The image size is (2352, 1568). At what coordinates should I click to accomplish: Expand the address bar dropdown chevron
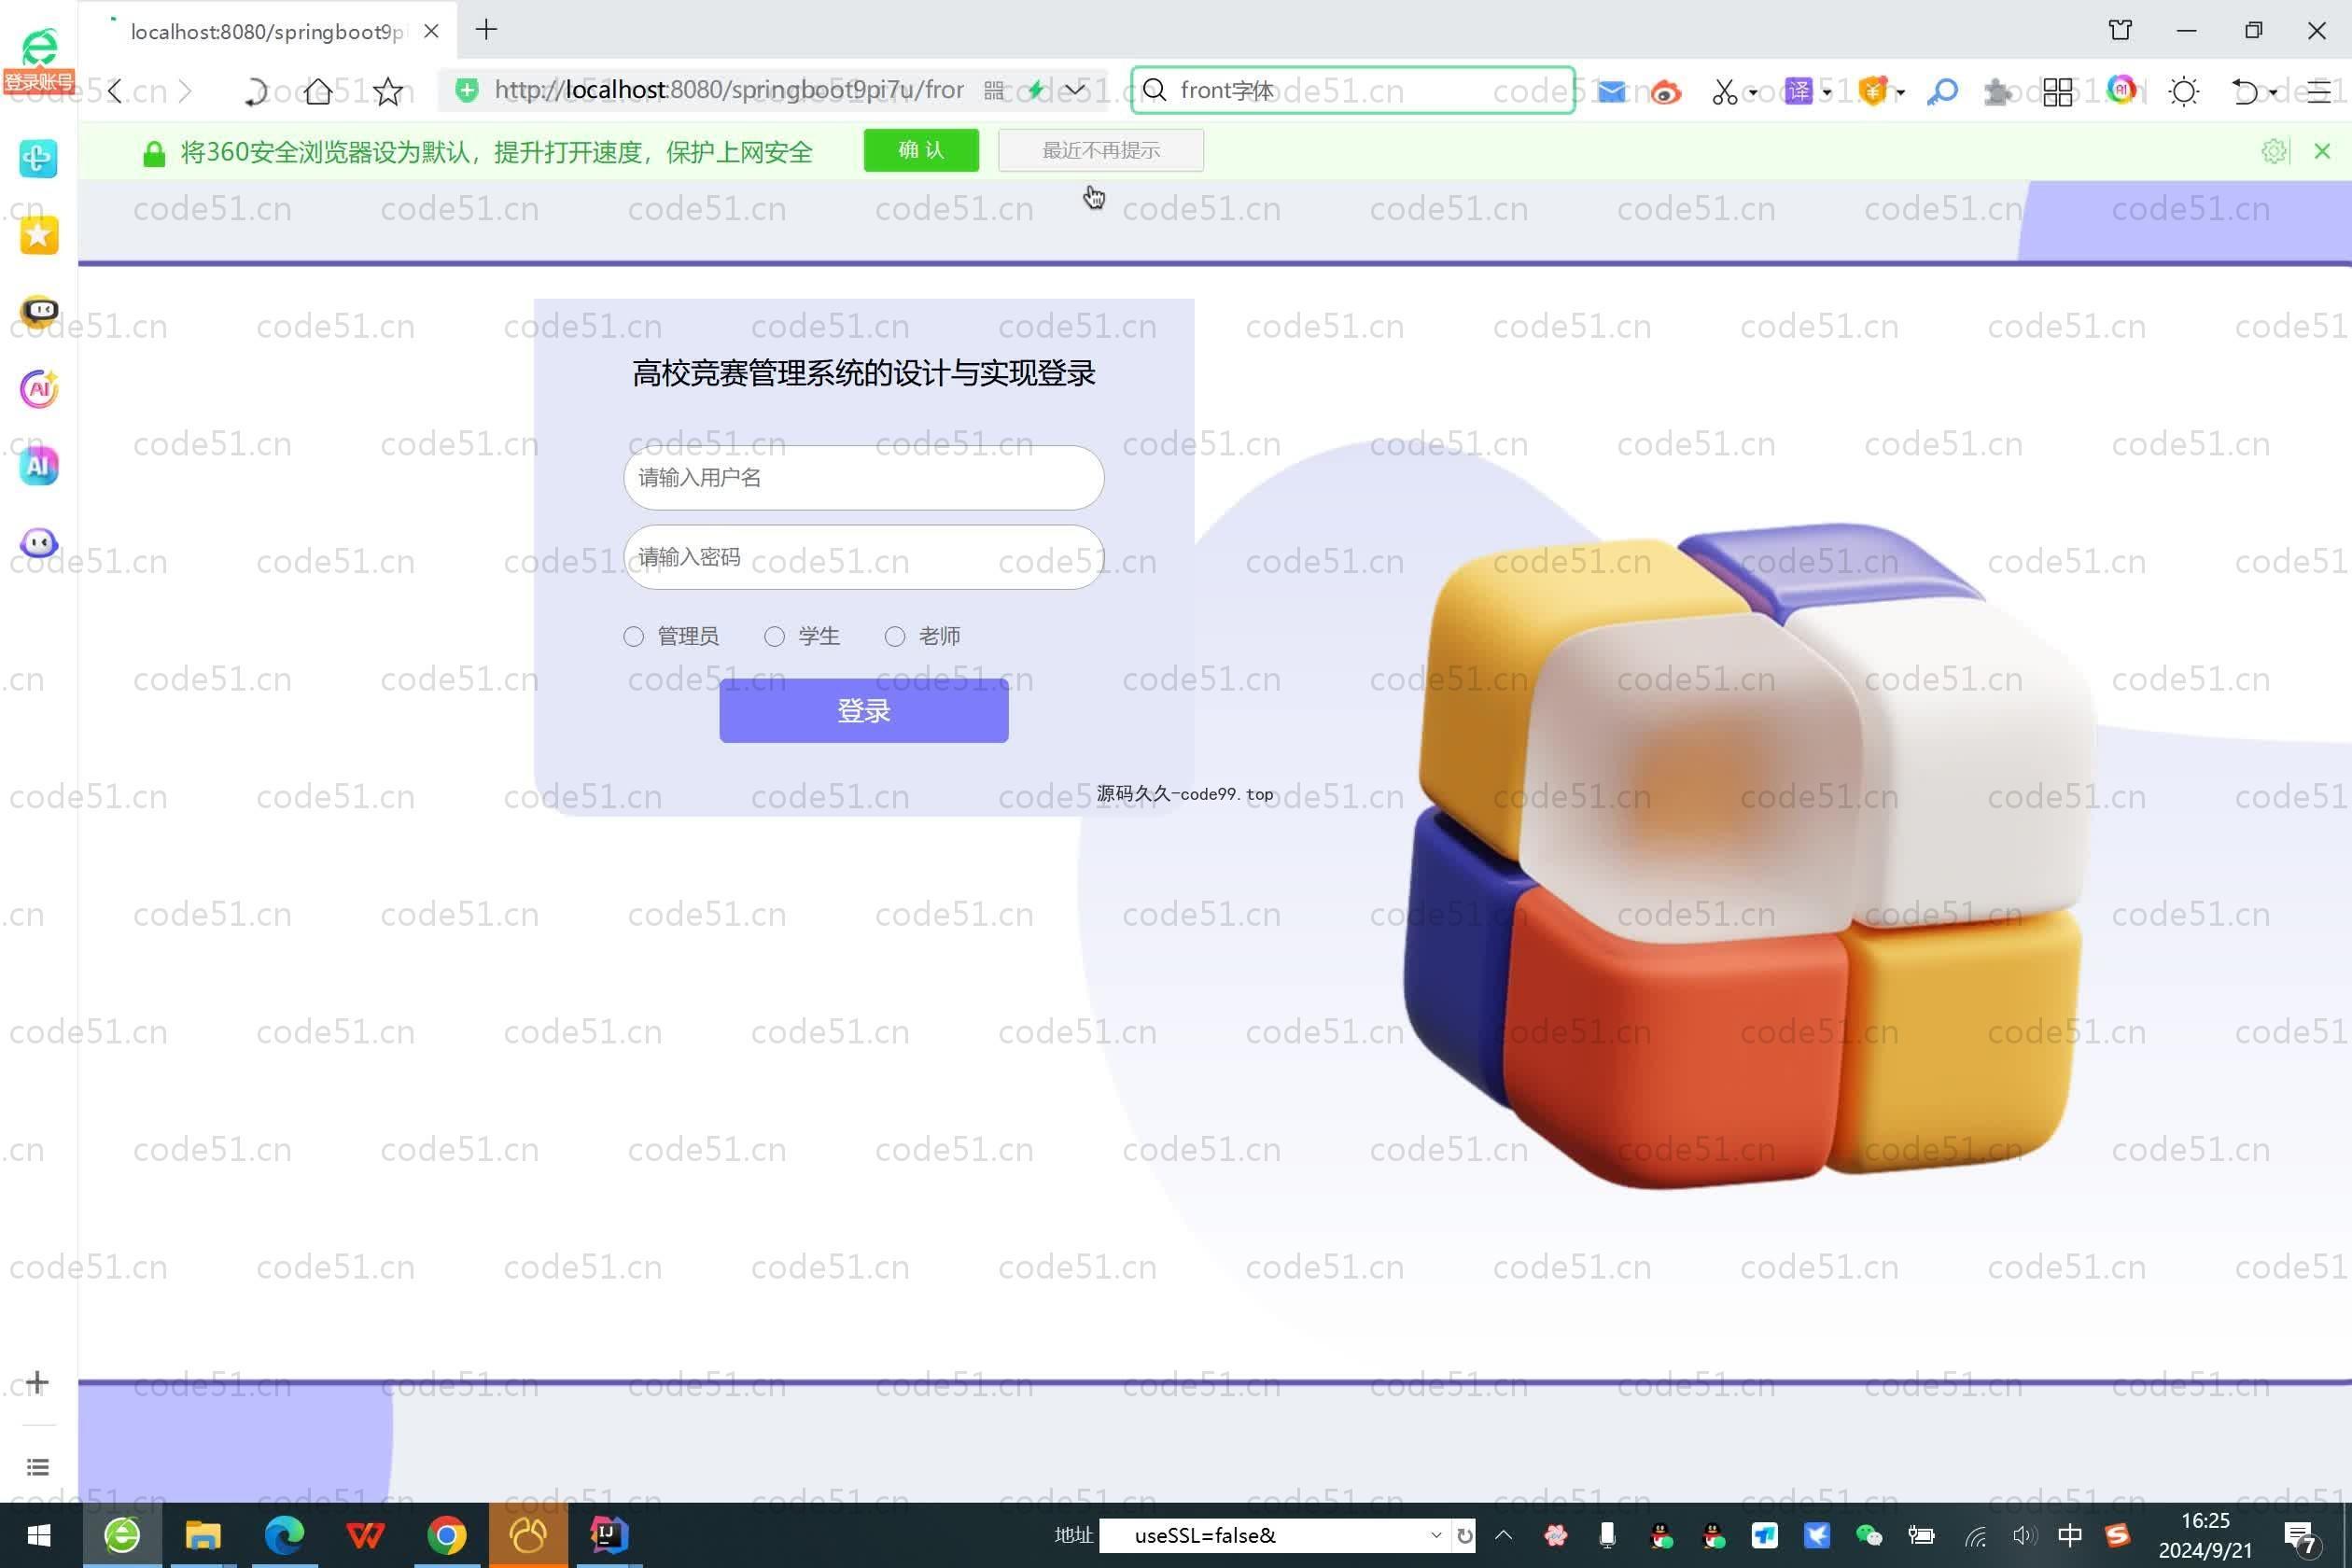(1075, 91)
